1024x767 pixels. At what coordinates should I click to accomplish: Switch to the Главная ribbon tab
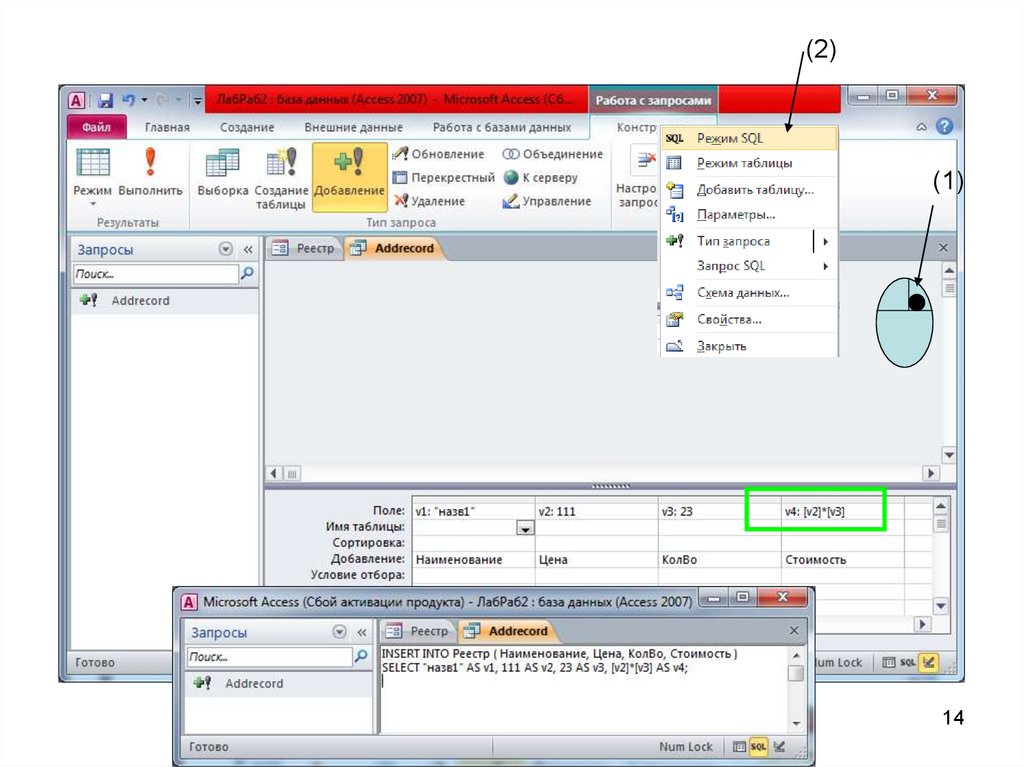point(167,127)
